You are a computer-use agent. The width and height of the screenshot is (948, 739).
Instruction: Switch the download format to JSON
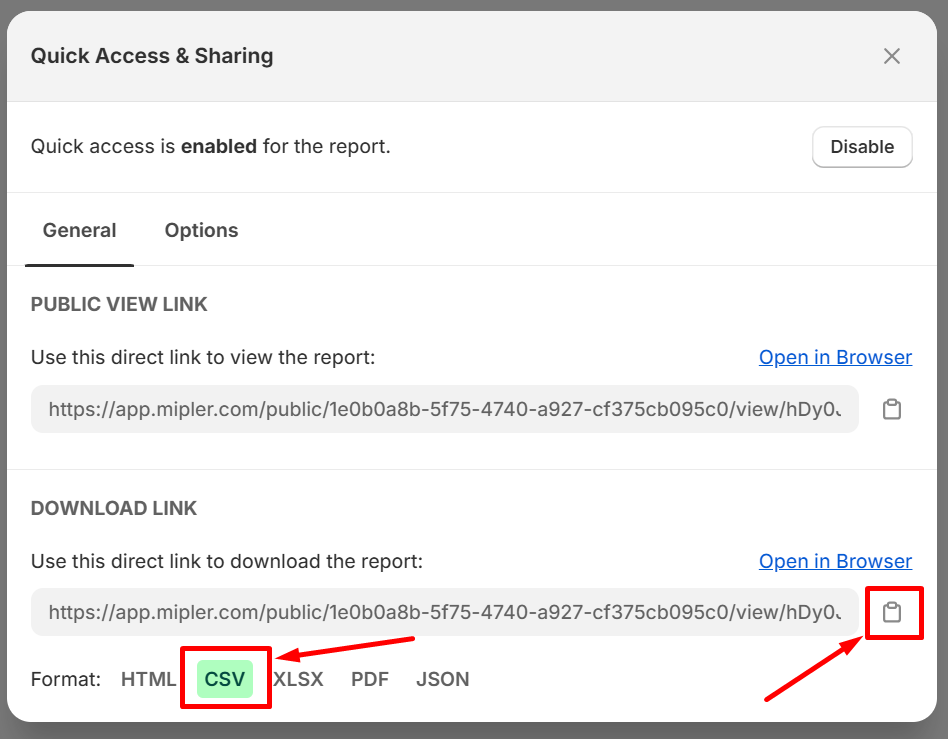pos(442,680)
